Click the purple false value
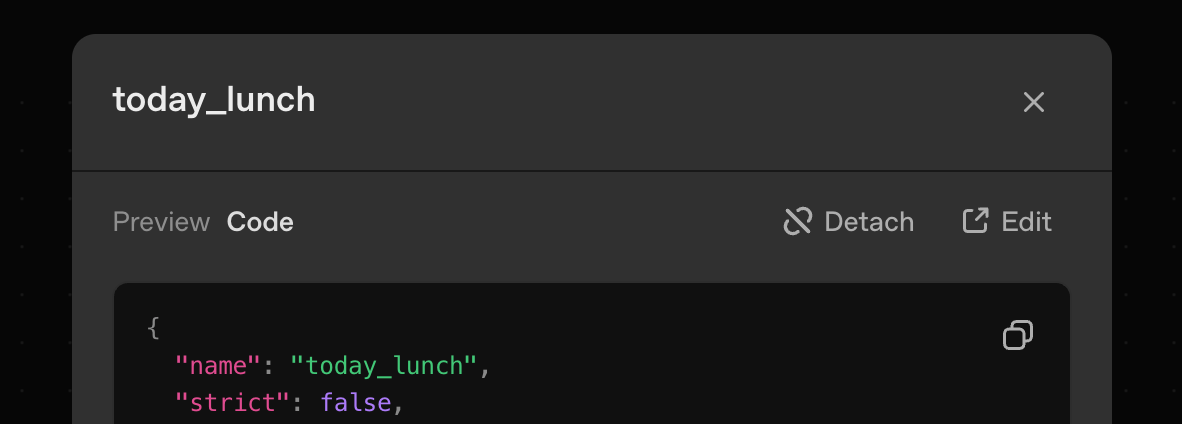 356,403
